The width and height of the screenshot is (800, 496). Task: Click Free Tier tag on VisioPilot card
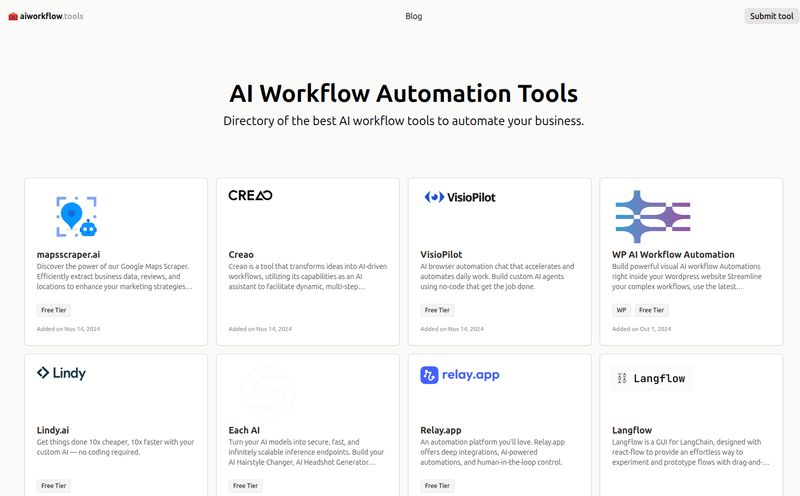tap(437, 310)
